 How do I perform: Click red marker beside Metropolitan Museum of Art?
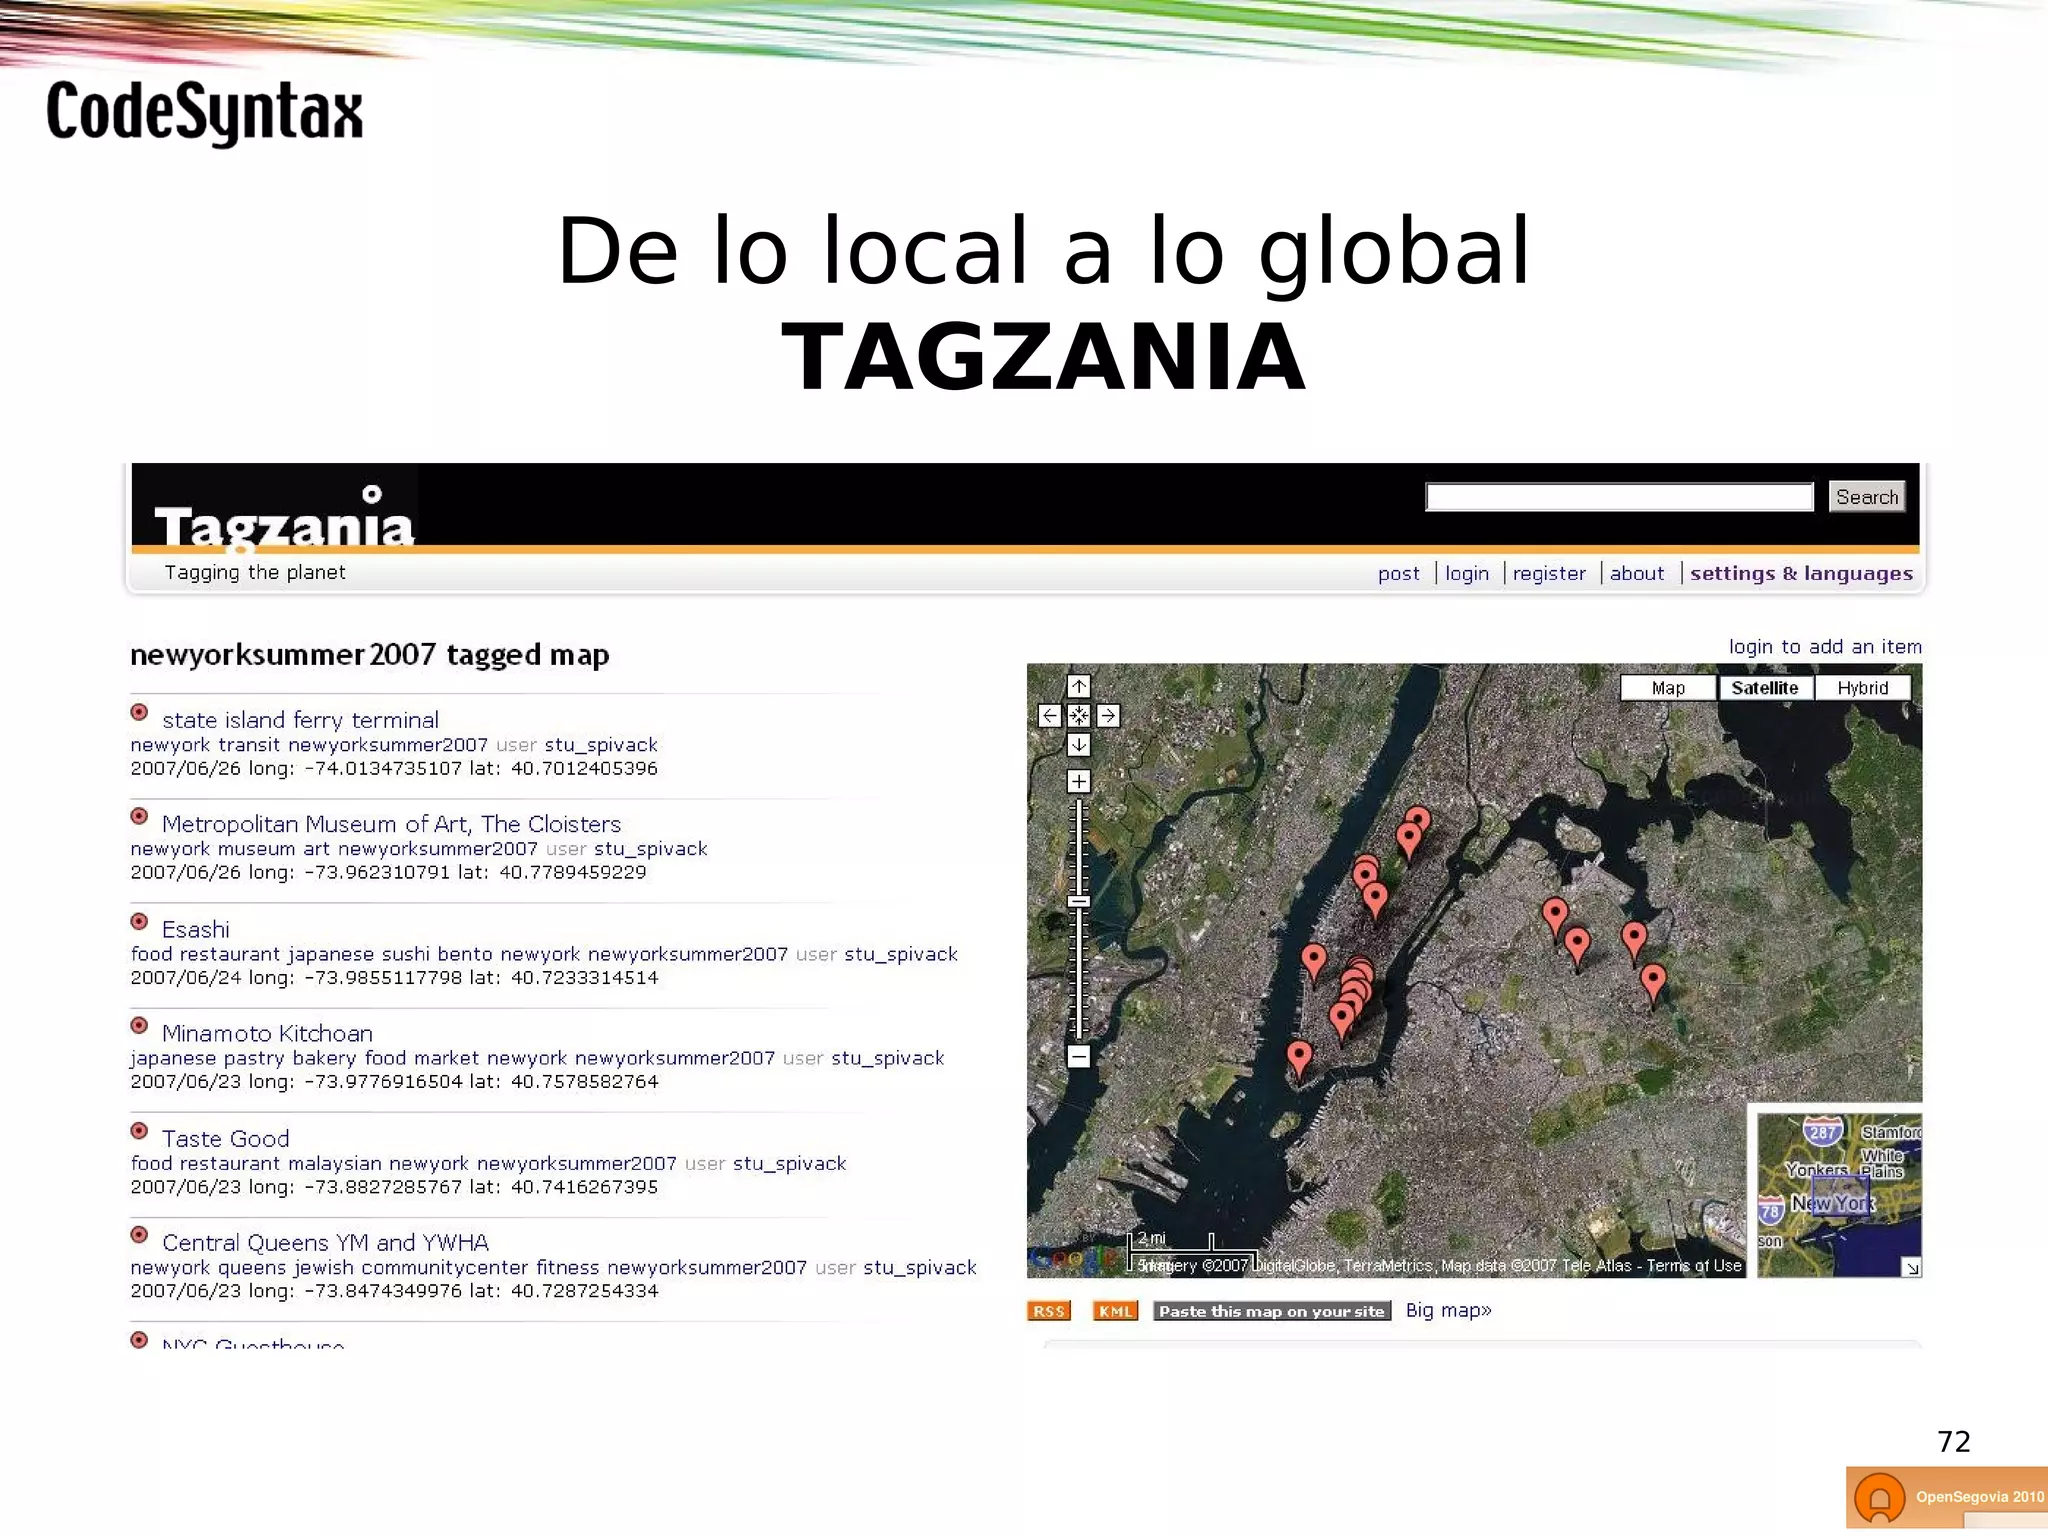[x=140, y=817]
